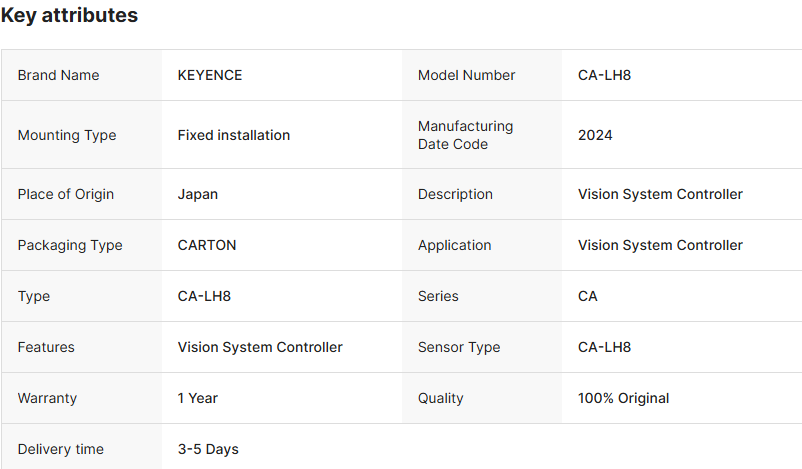Click the Delivery time label

[61, 449]
